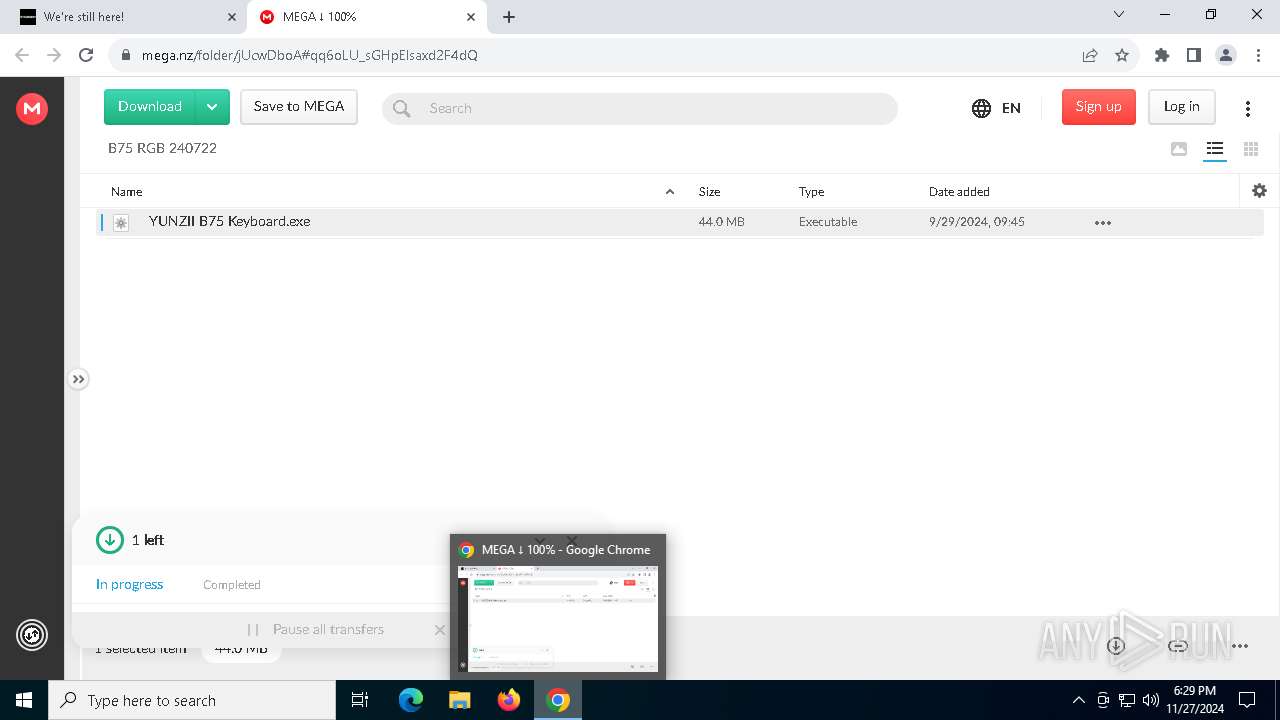Click the address bar URL
This screenshot has height=720, width=1280.
309,55
